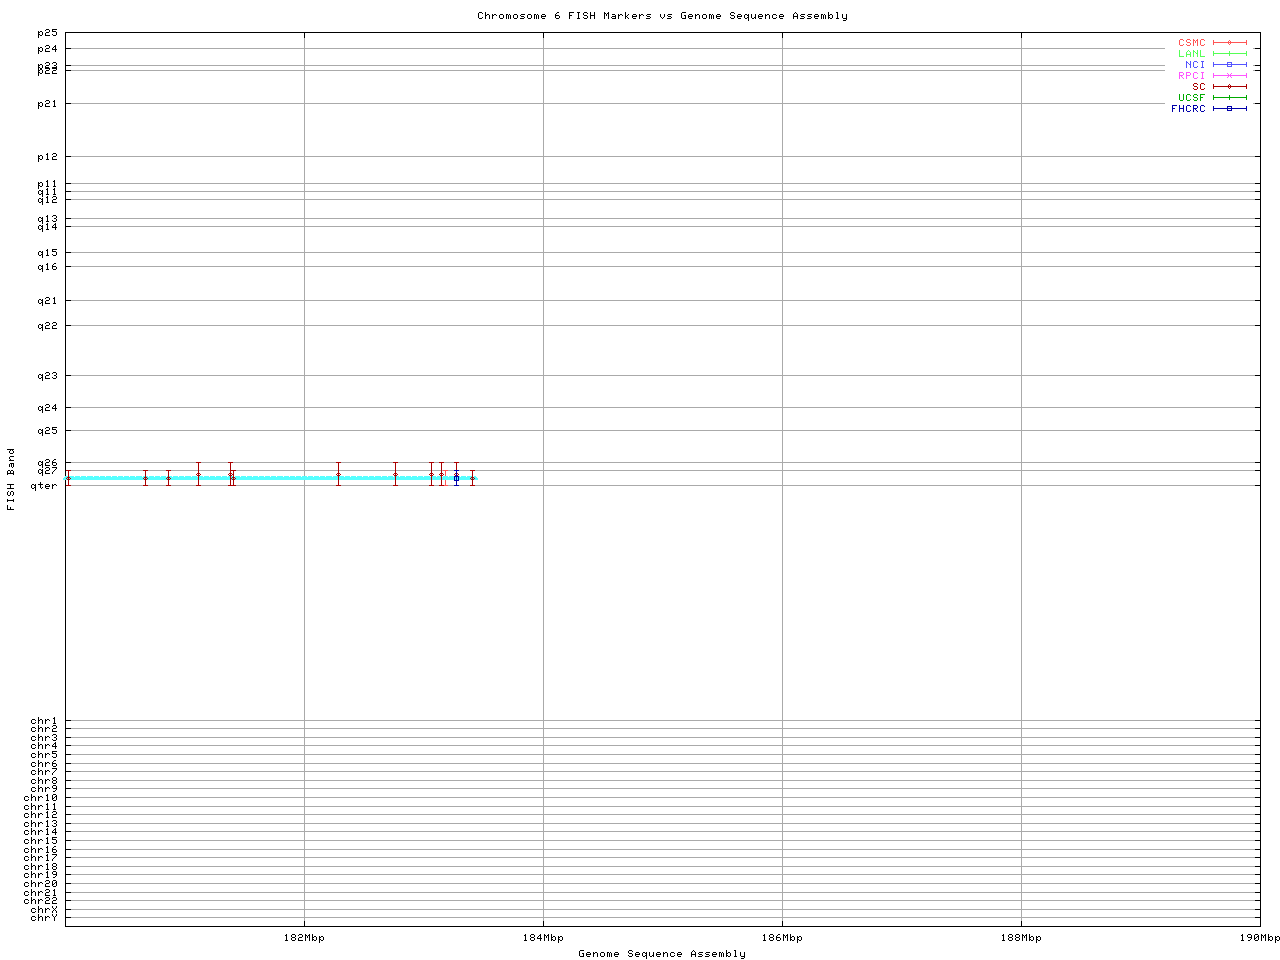The width and height of the screenshot is (1280, 960).
Task: Click the chr1 label on y-axis
Action: tap(44, 721)
